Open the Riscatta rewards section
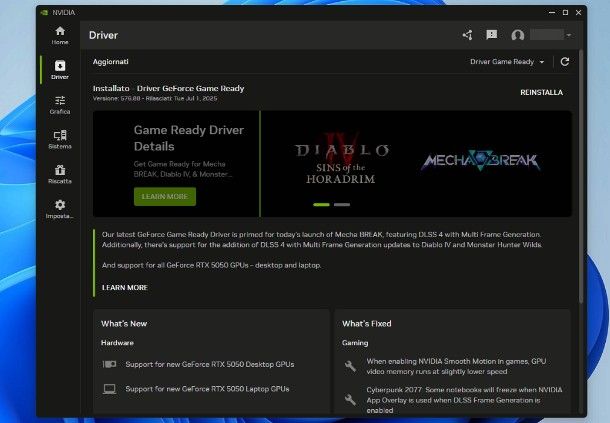The height and width of the screenshot is (423, 610). [x=60, y=173]
